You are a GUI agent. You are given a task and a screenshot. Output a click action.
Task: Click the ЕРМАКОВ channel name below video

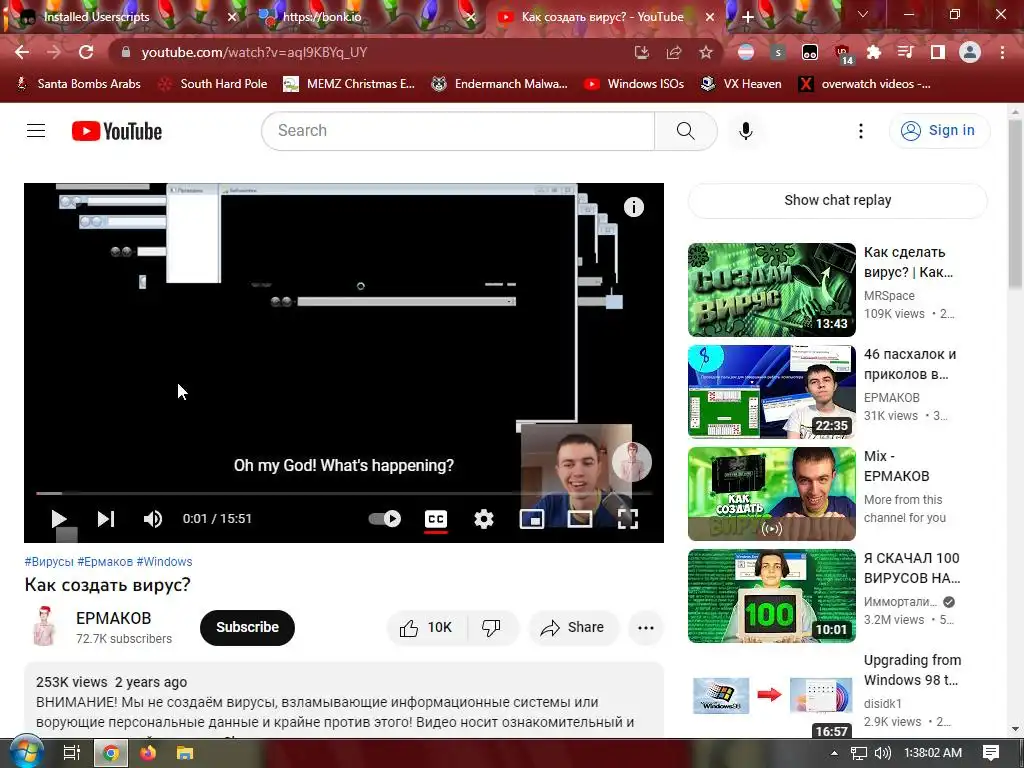pyautogui.click(x=114, y=618)
